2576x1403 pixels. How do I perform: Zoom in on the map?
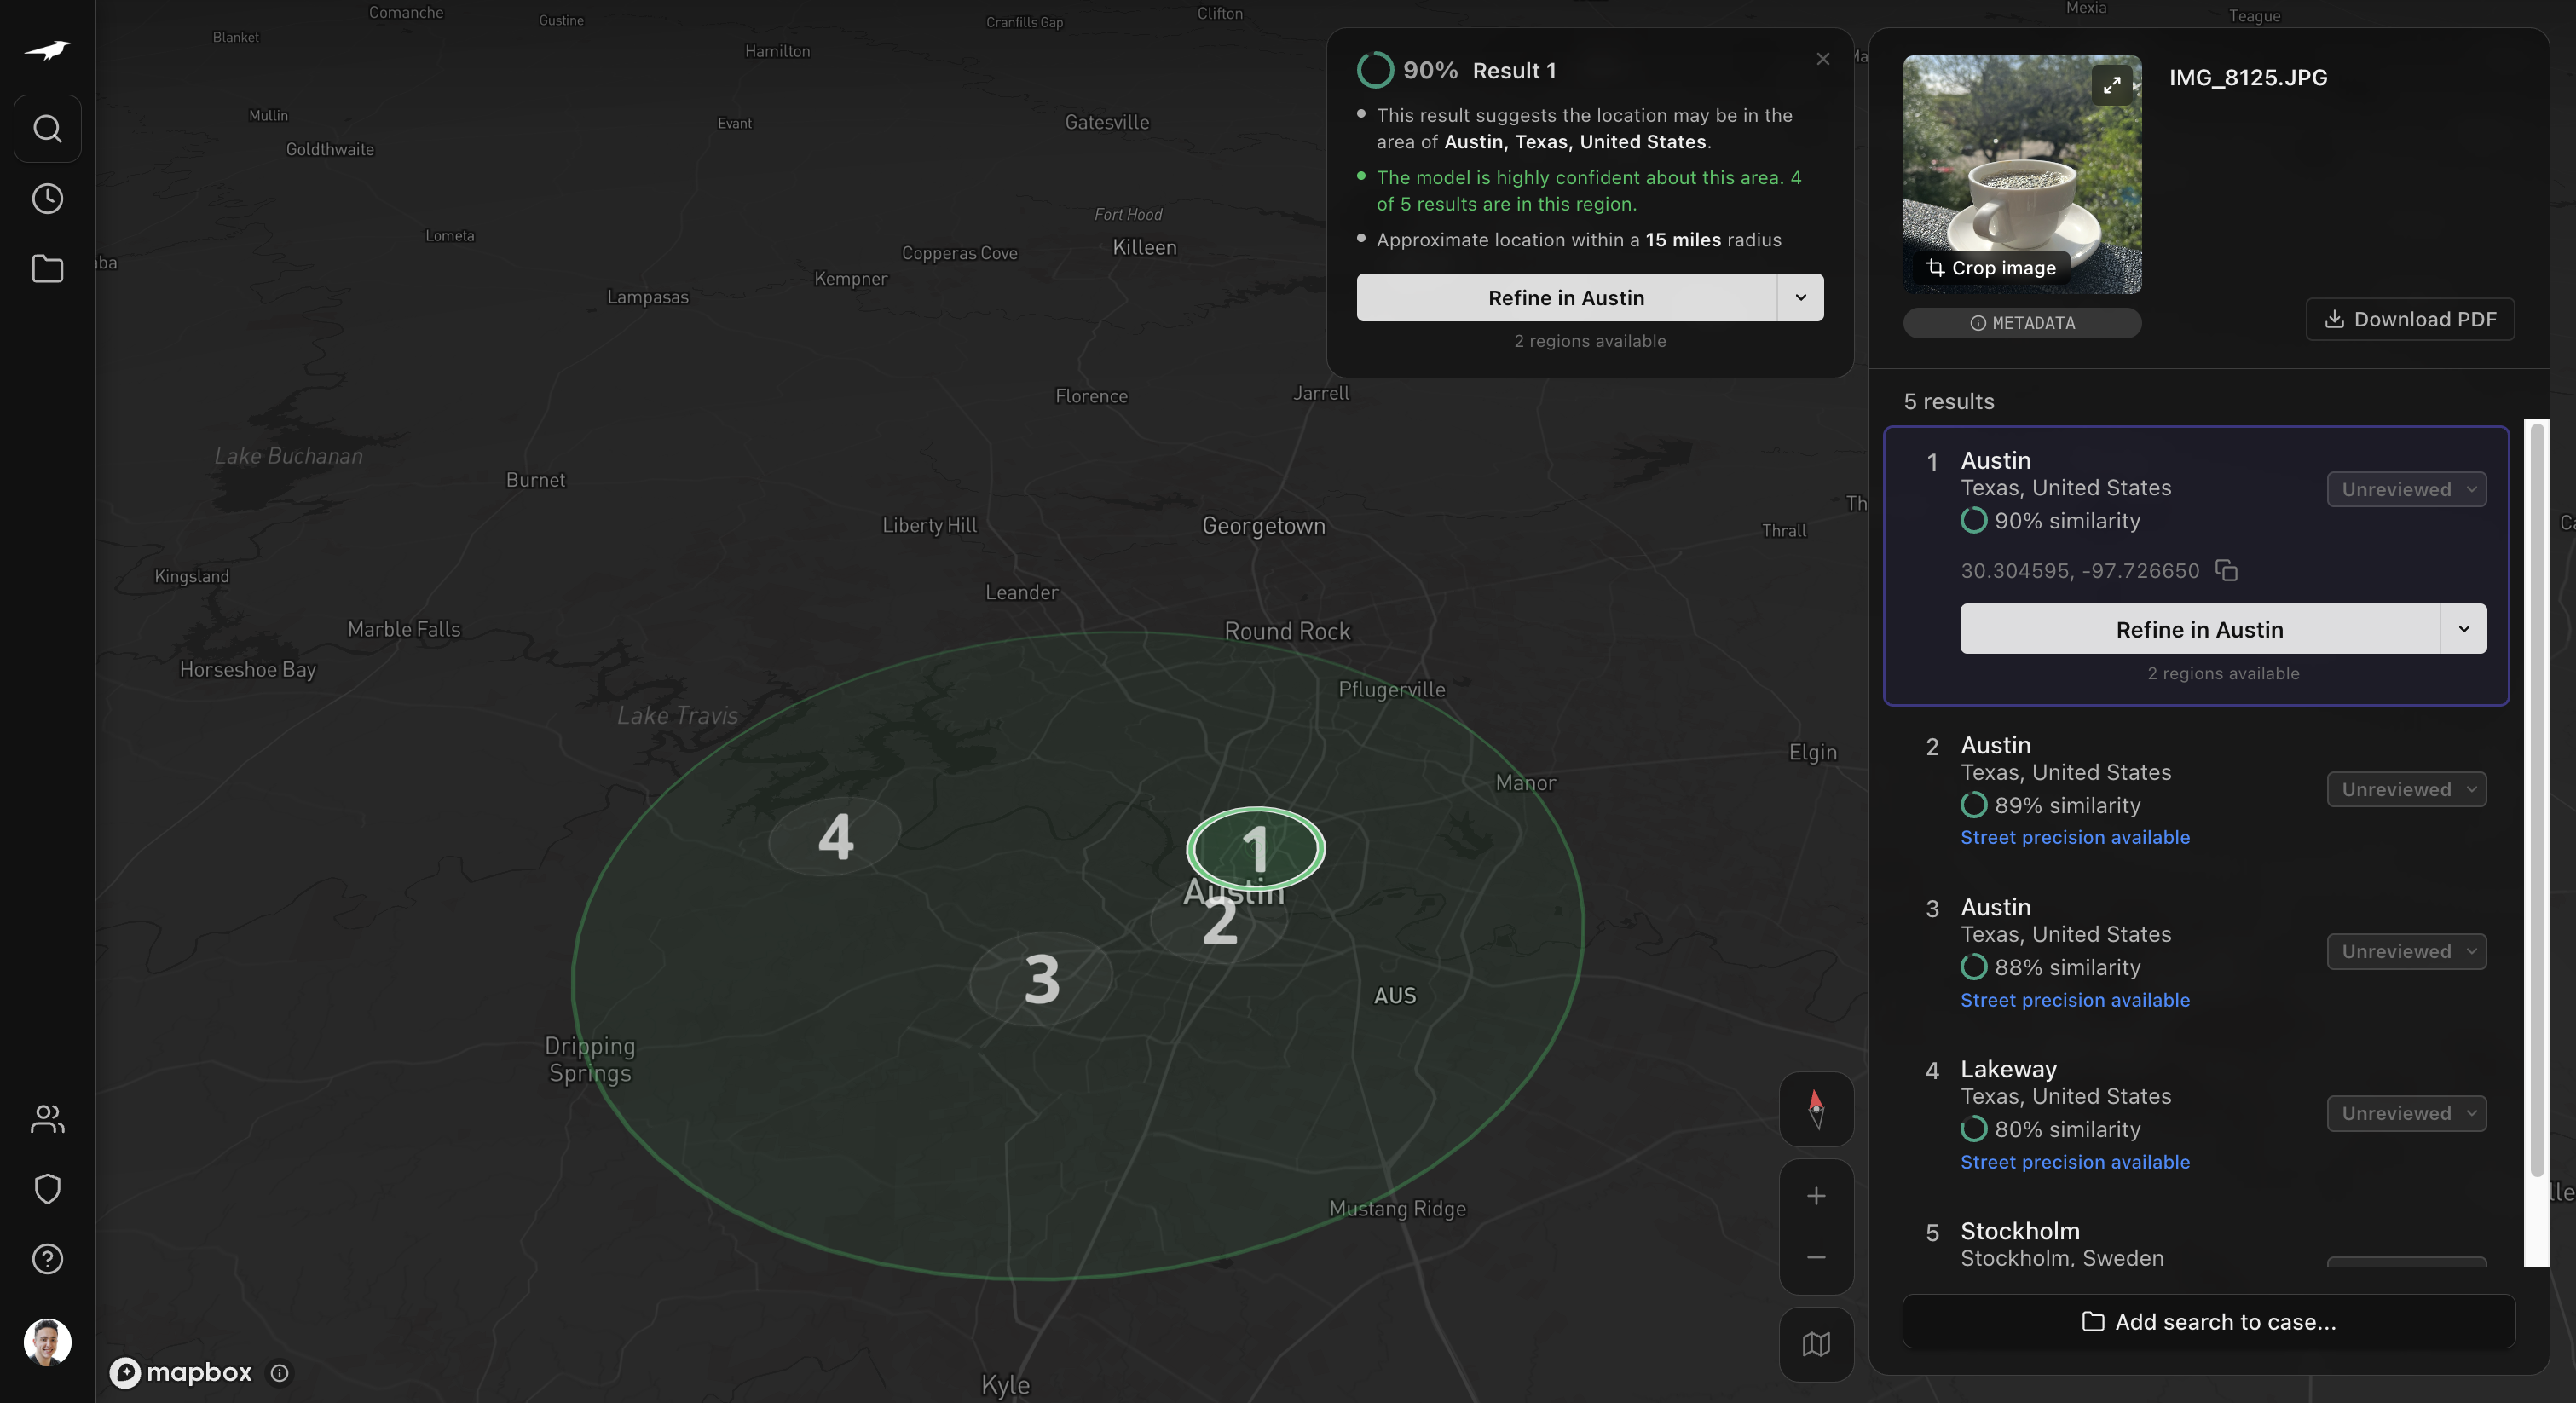(x=1816, y=1196)
